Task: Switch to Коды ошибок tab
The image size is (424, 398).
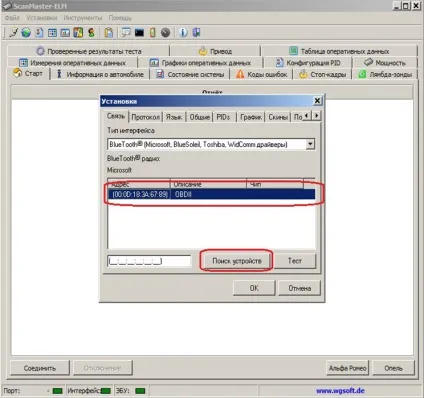Action: [x=262, y=74]
